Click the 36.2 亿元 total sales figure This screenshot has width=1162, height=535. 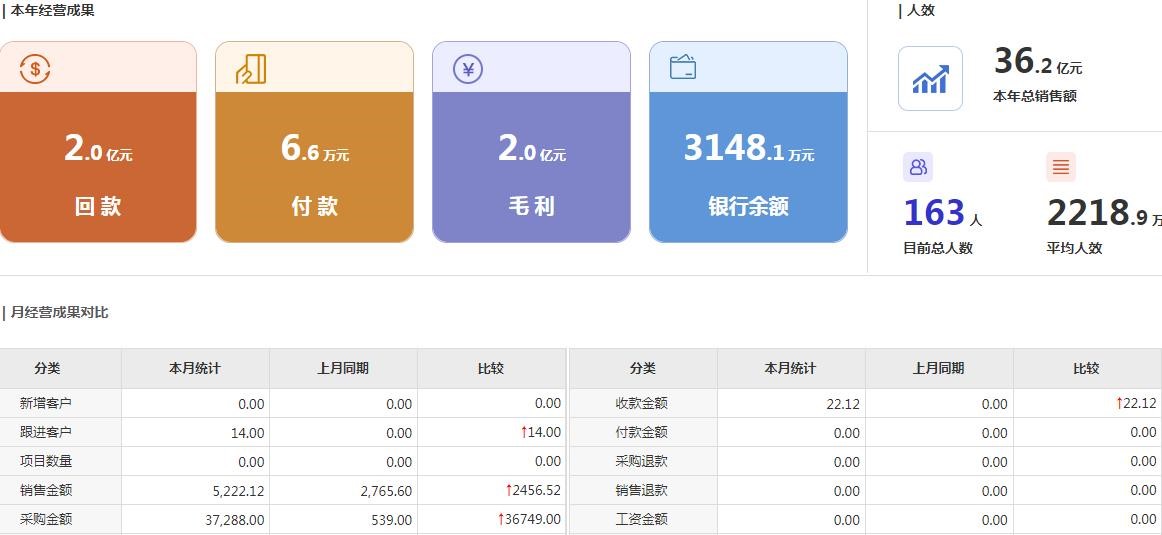coord(1038,62)
